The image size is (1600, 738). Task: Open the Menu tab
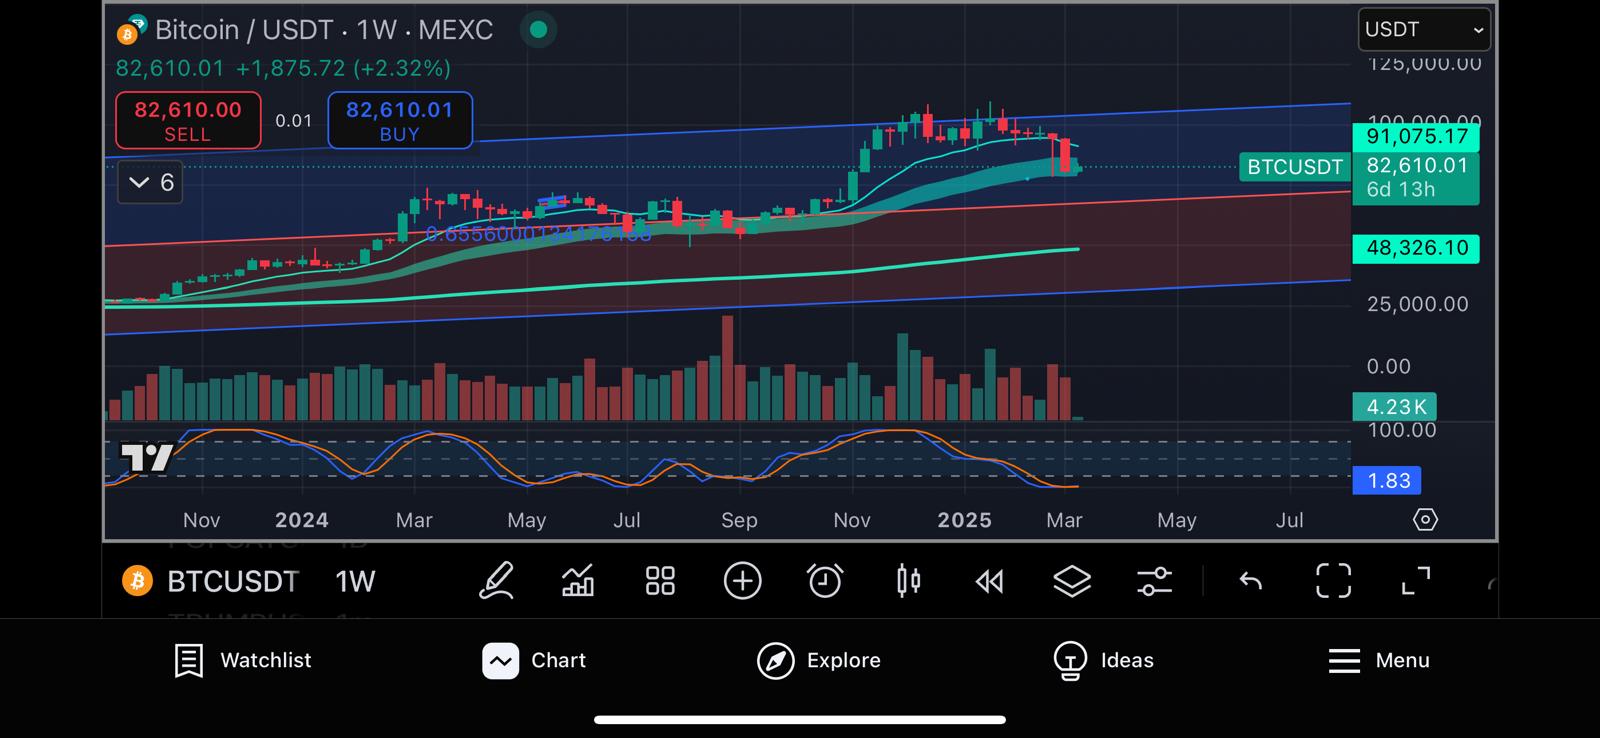click(x=1379, y=660)
